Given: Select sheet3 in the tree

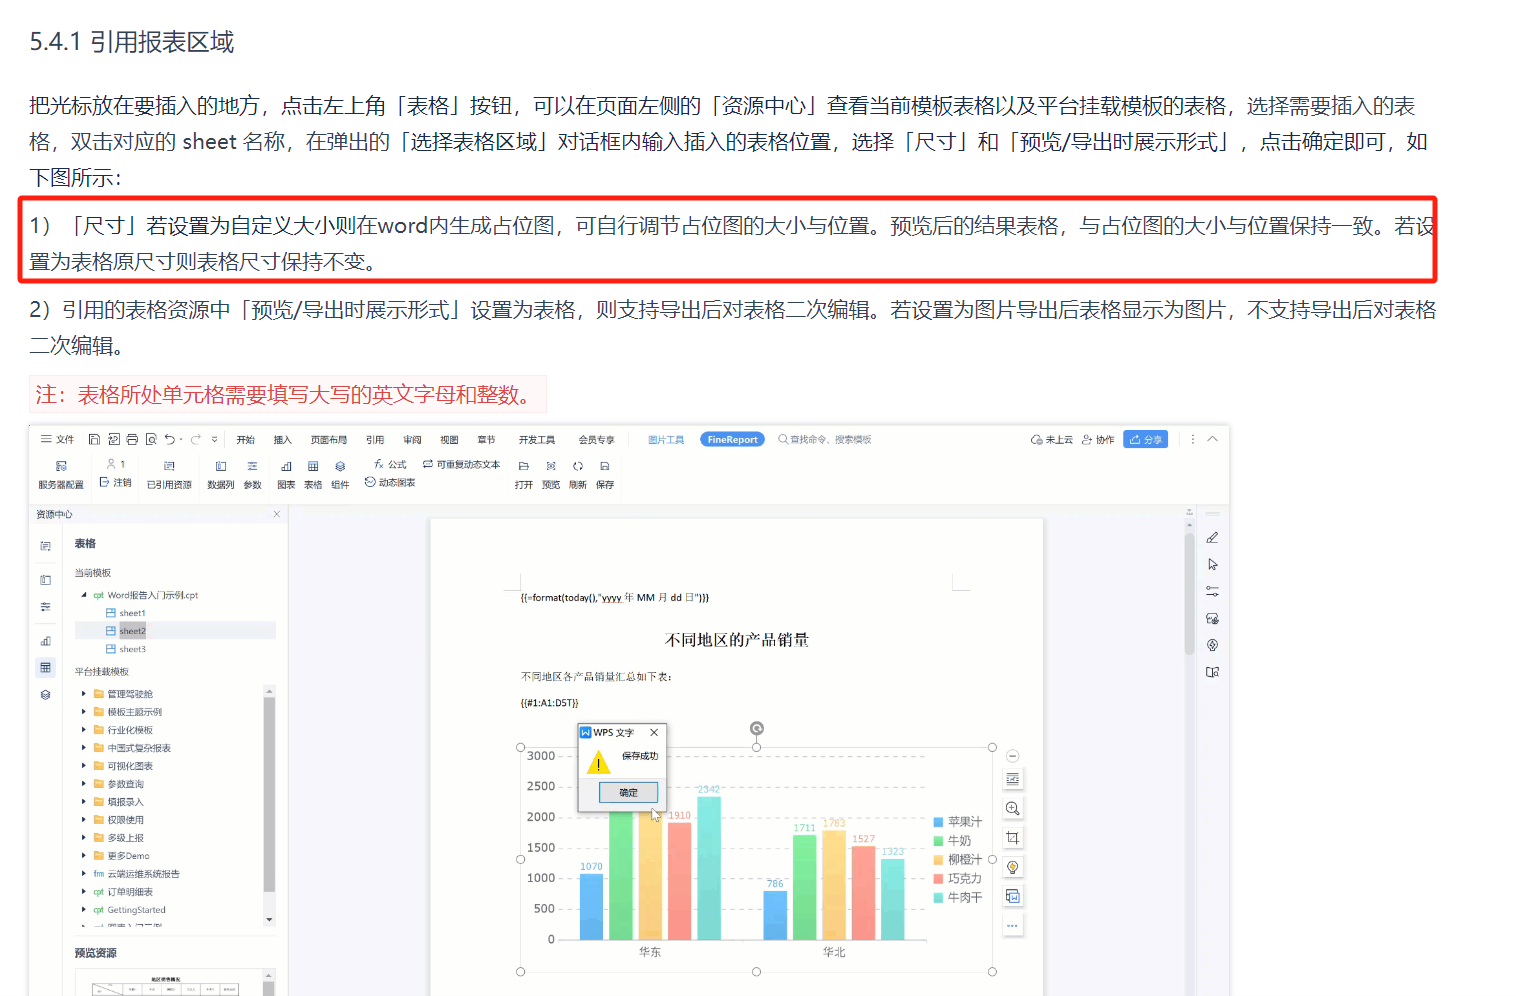Looking at the screenshot, I should (x=132, y=649).
